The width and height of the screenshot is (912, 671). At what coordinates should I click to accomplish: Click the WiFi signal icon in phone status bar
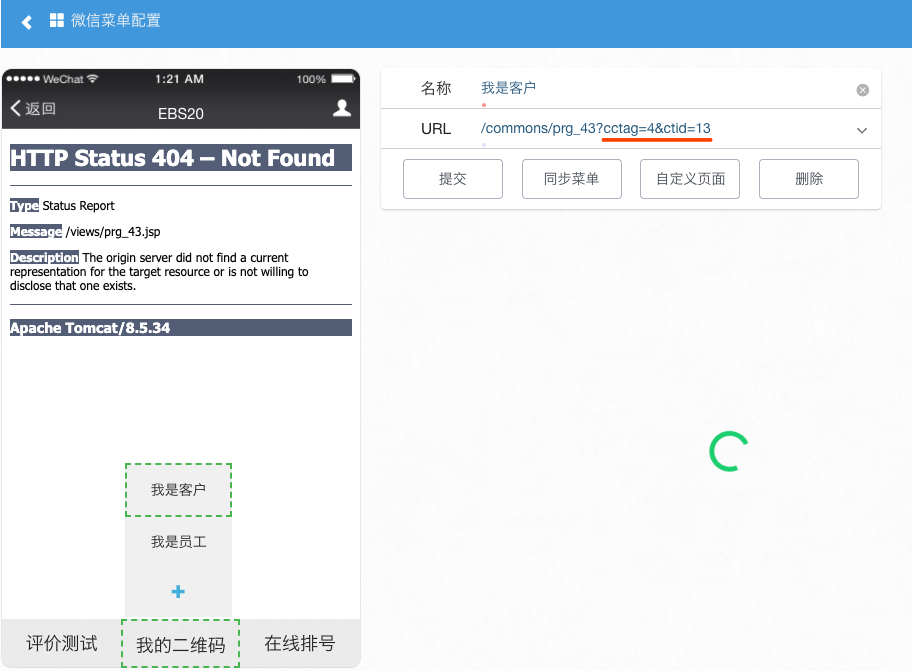coord(93,79)
